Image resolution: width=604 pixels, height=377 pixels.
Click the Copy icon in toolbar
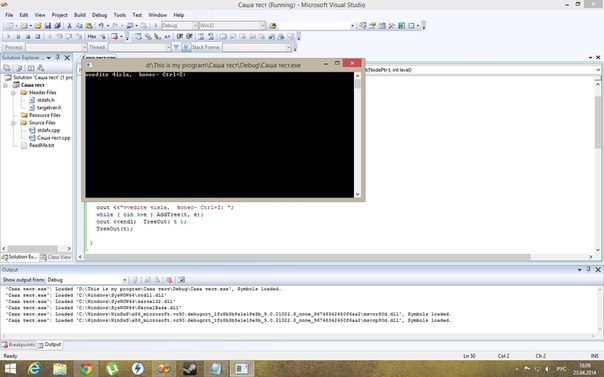pos(79,26)
